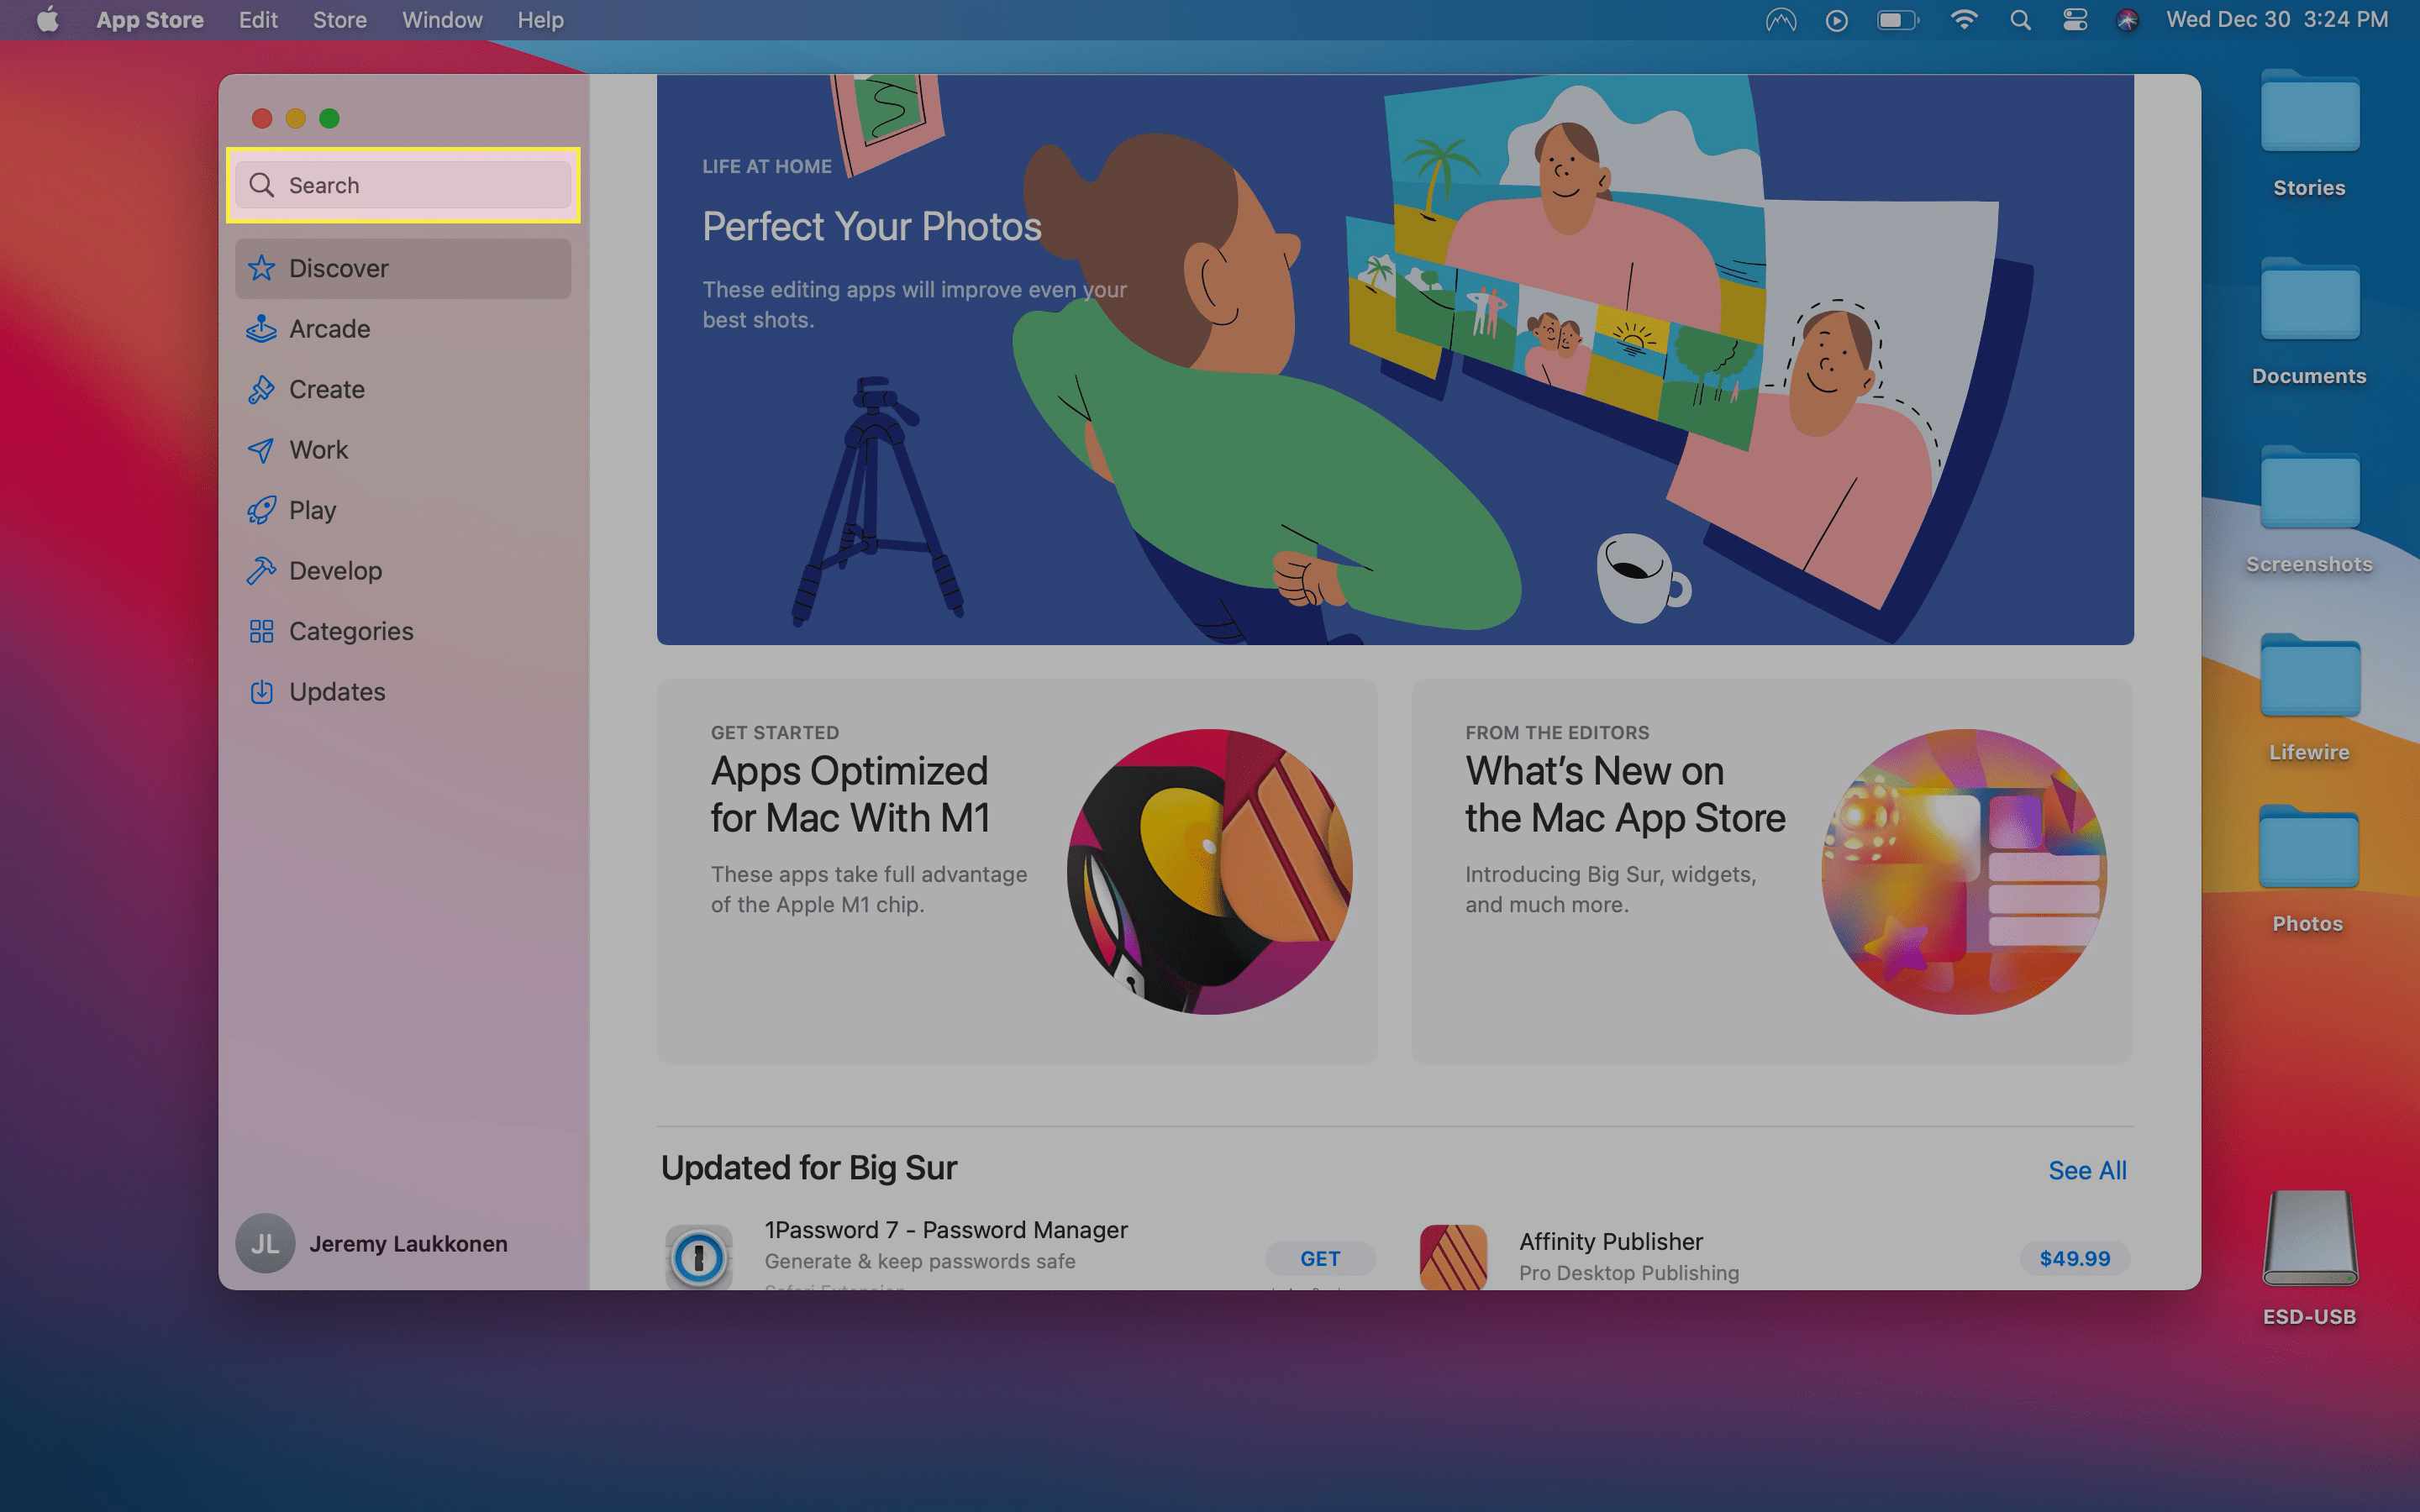Click the arch-shaped icon in menu bar
This screenshot has width=2420, height=1512.
[1781, 19]
